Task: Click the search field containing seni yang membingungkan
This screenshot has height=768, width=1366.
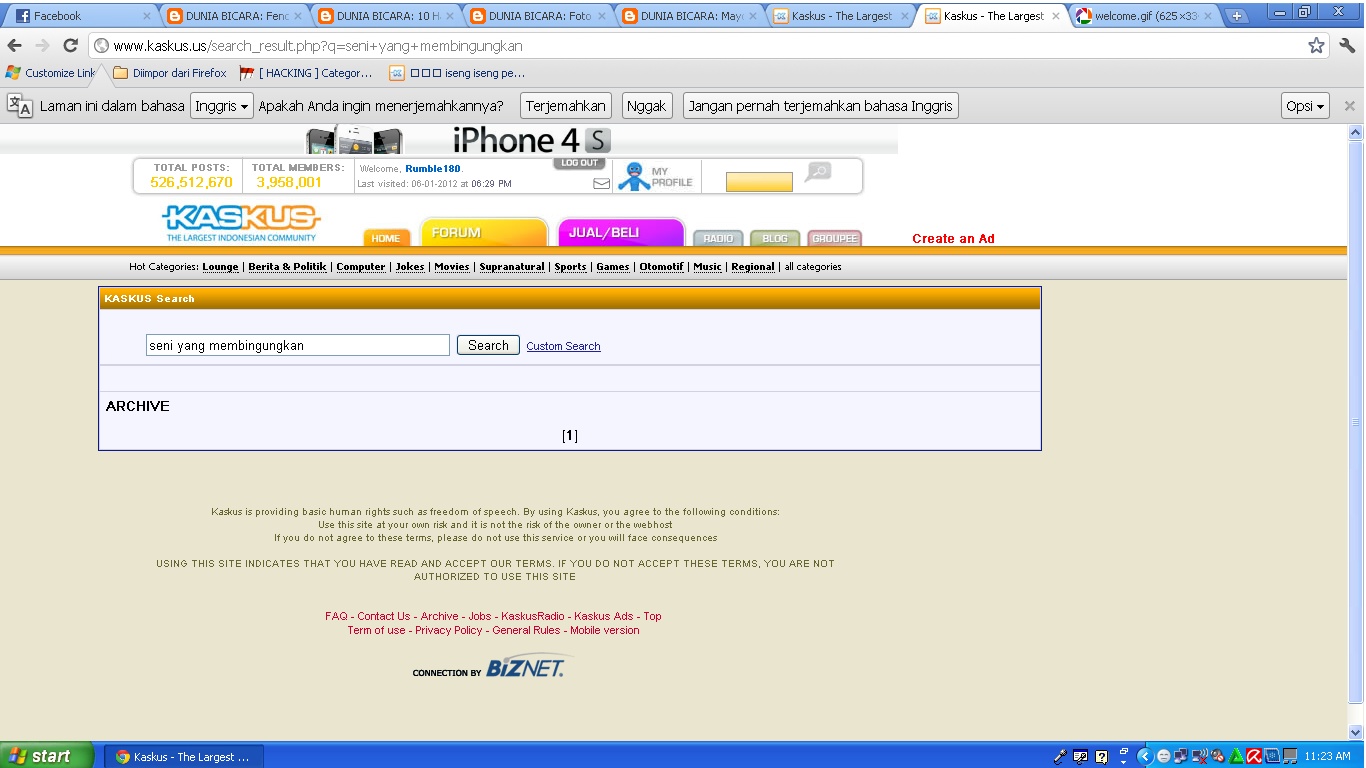Action: click(298, 345)
